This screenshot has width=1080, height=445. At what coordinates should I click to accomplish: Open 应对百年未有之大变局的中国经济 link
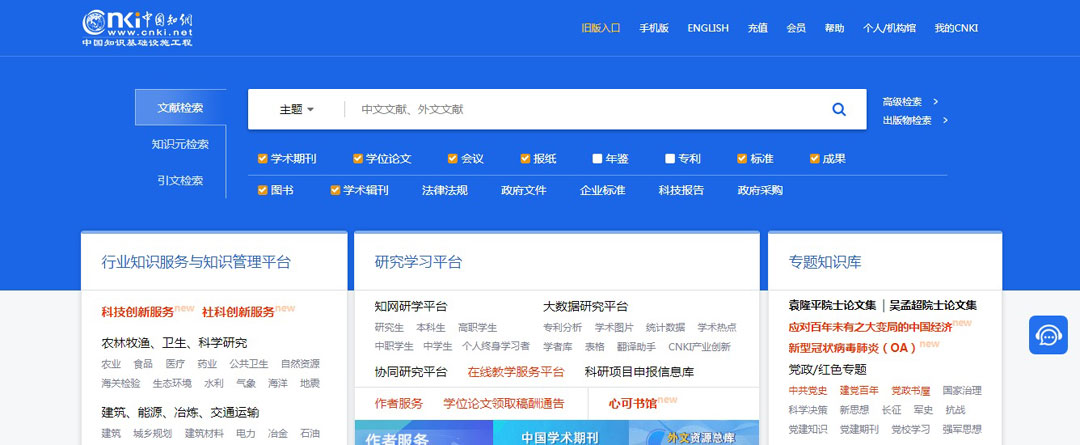(870, 327)
